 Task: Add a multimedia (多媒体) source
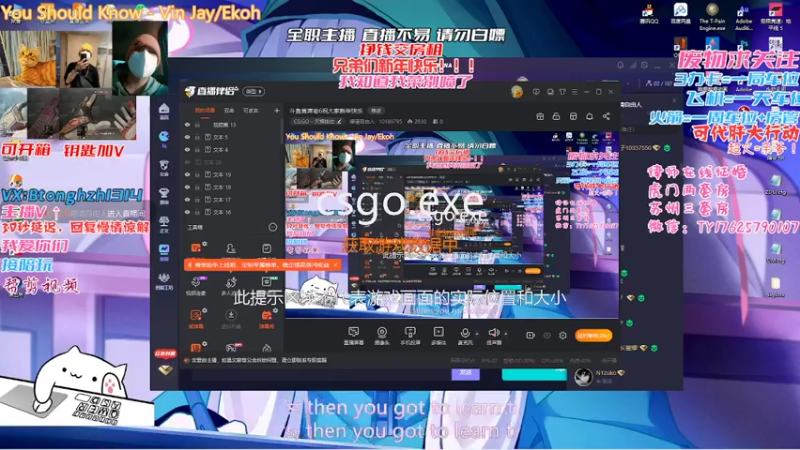[x=438, y=332]
